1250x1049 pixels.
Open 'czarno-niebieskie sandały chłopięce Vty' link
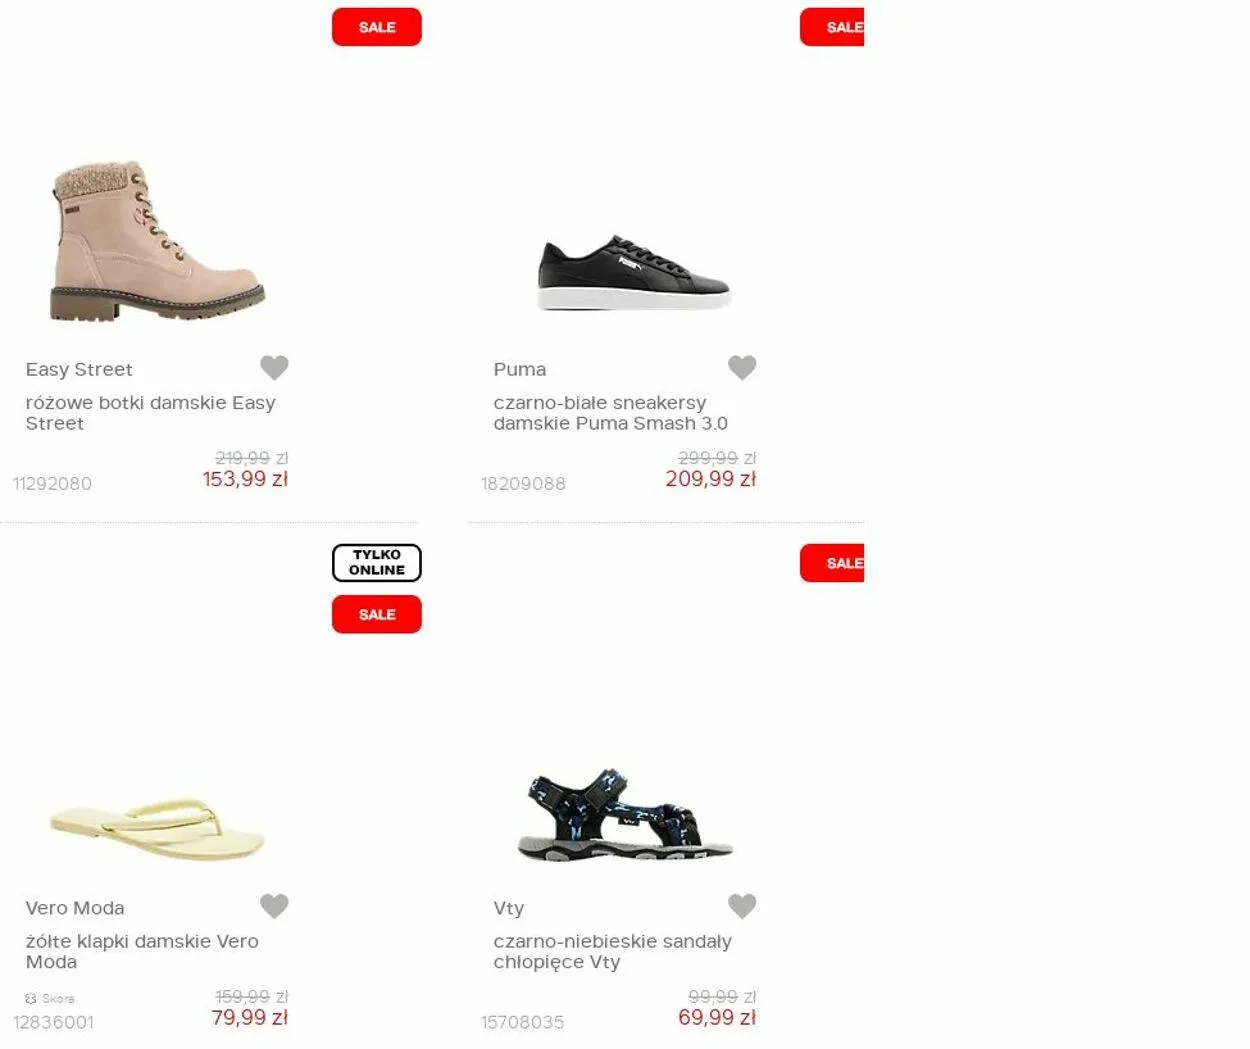[x=612, y=951]
